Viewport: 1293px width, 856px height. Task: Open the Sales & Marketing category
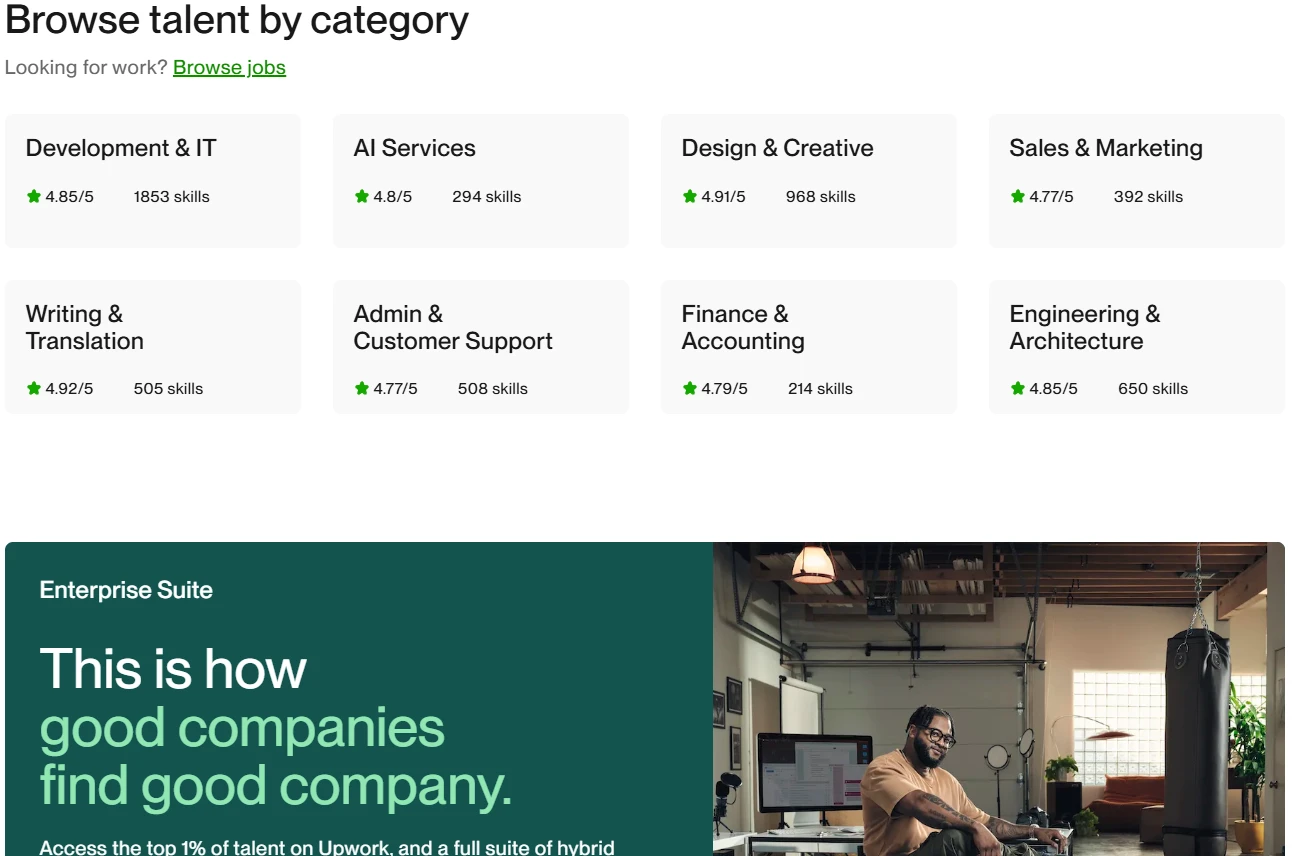[x=1136, y=180]
